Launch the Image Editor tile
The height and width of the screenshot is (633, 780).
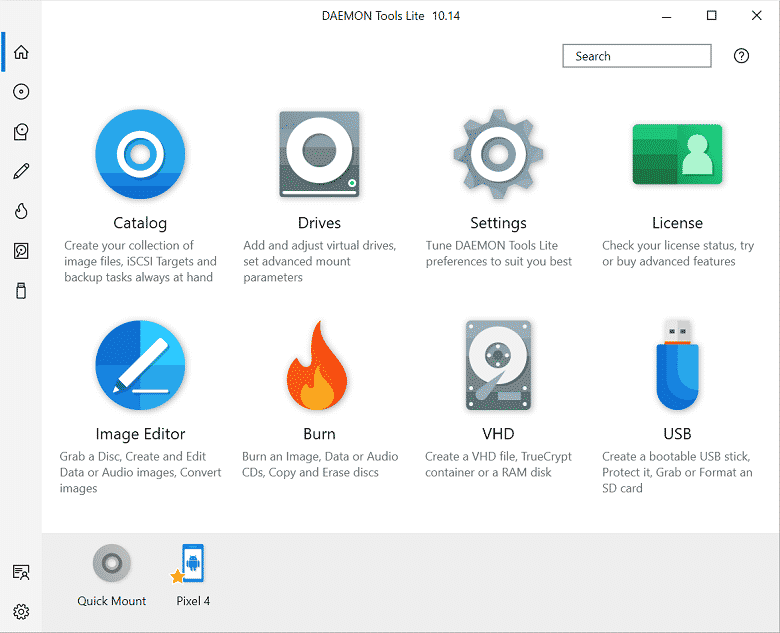(140, 366)
